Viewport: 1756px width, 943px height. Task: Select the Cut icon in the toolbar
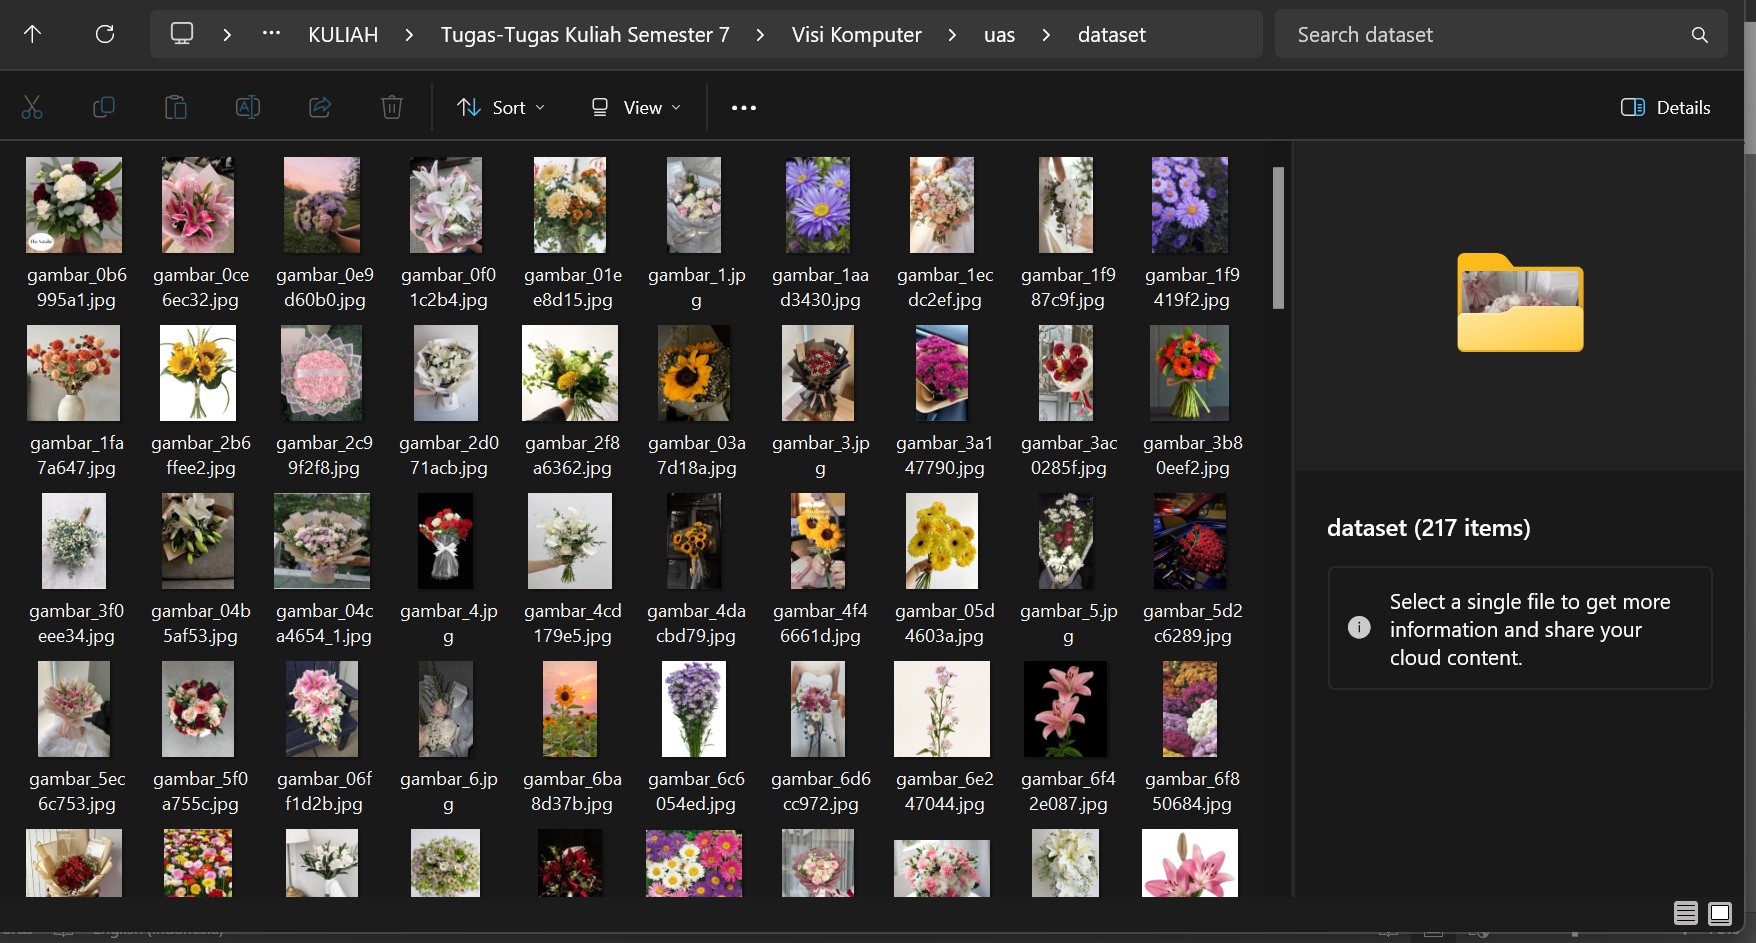point(32,107)
